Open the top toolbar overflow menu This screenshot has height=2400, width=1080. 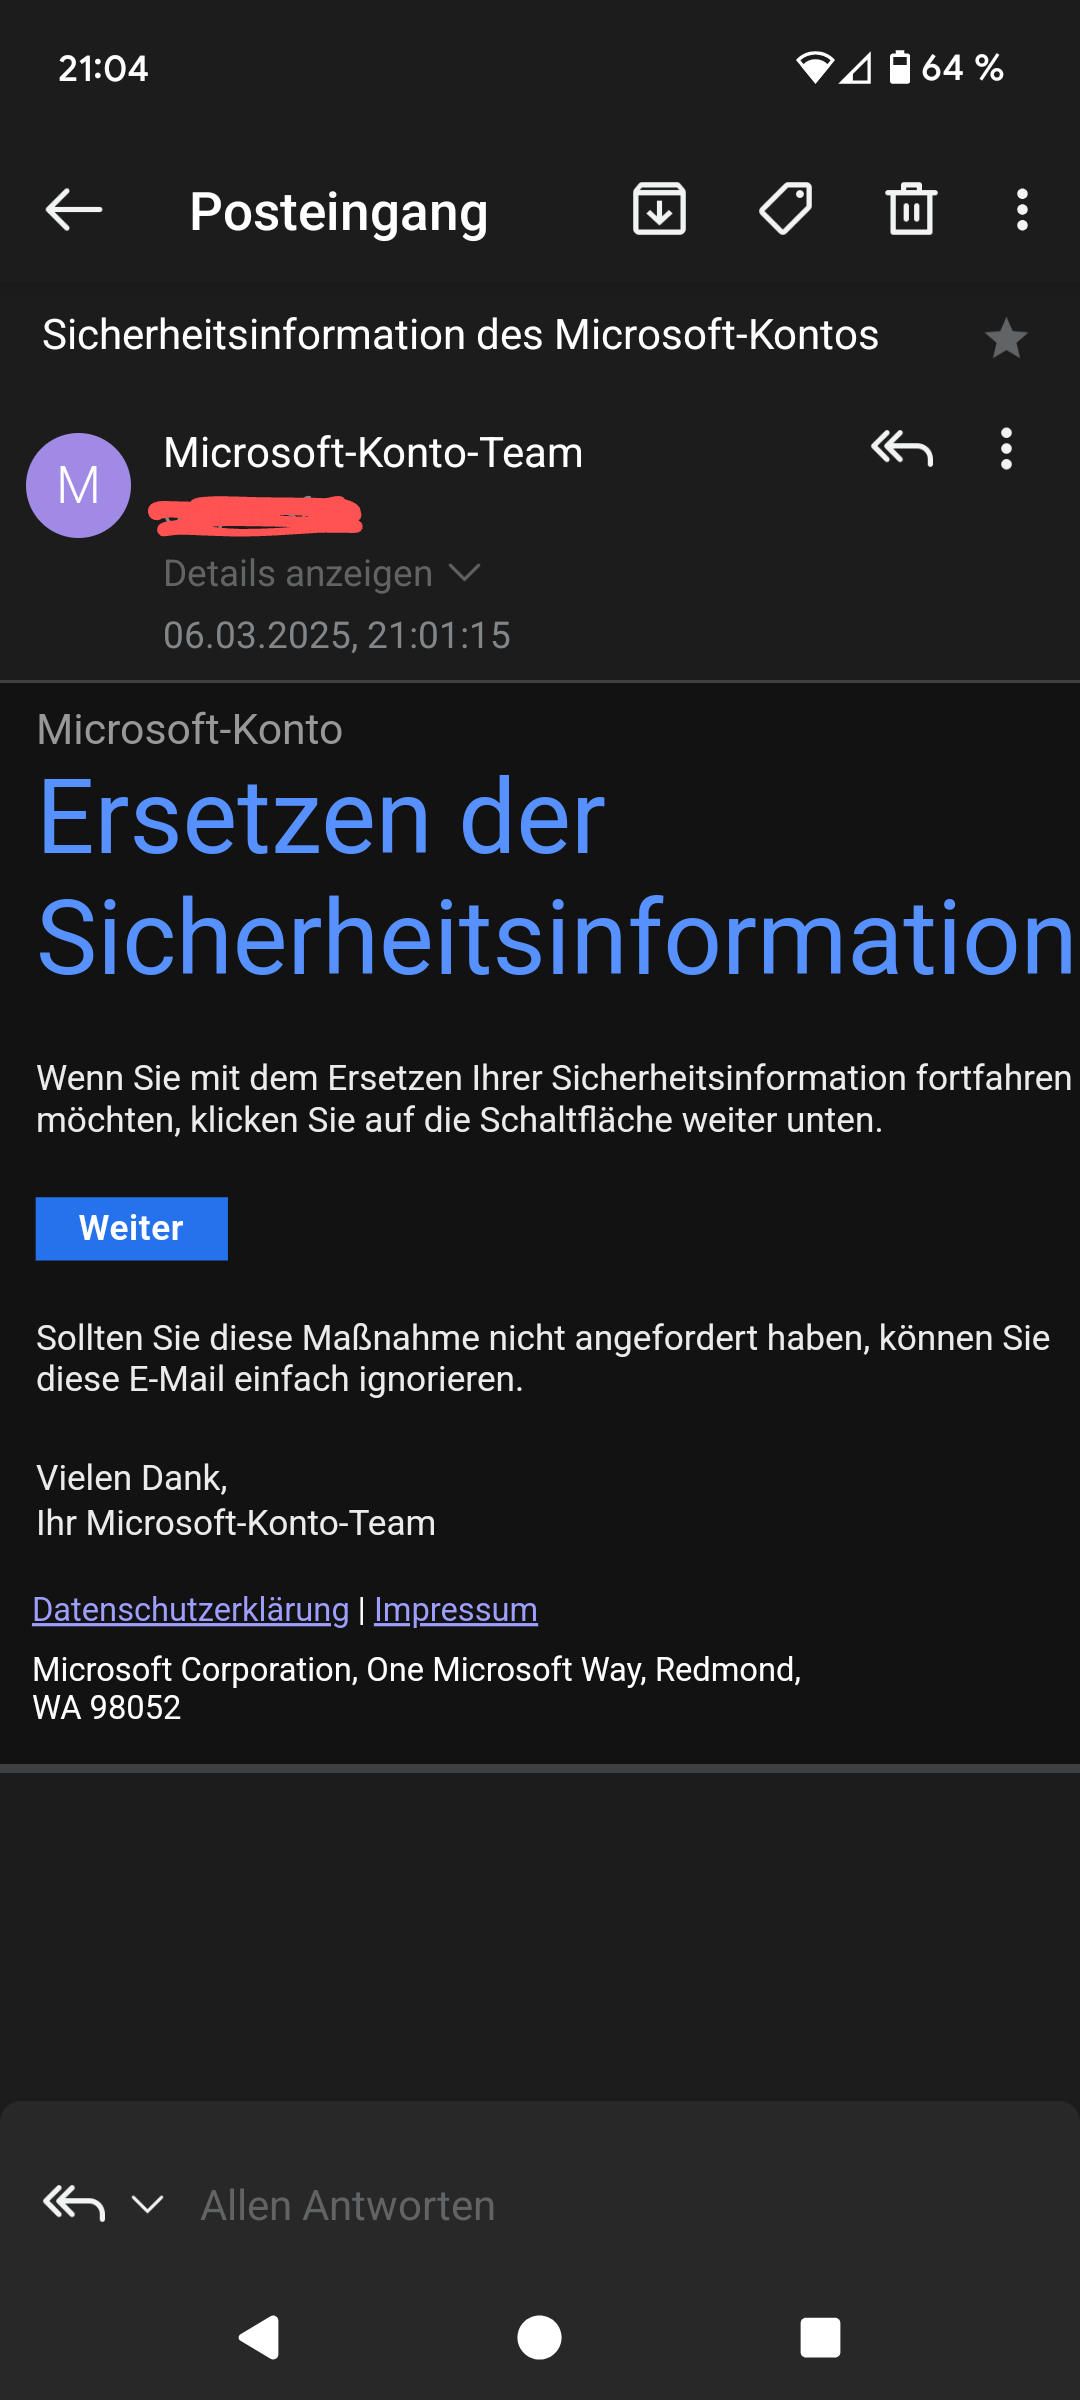[x=1021, y=210]
